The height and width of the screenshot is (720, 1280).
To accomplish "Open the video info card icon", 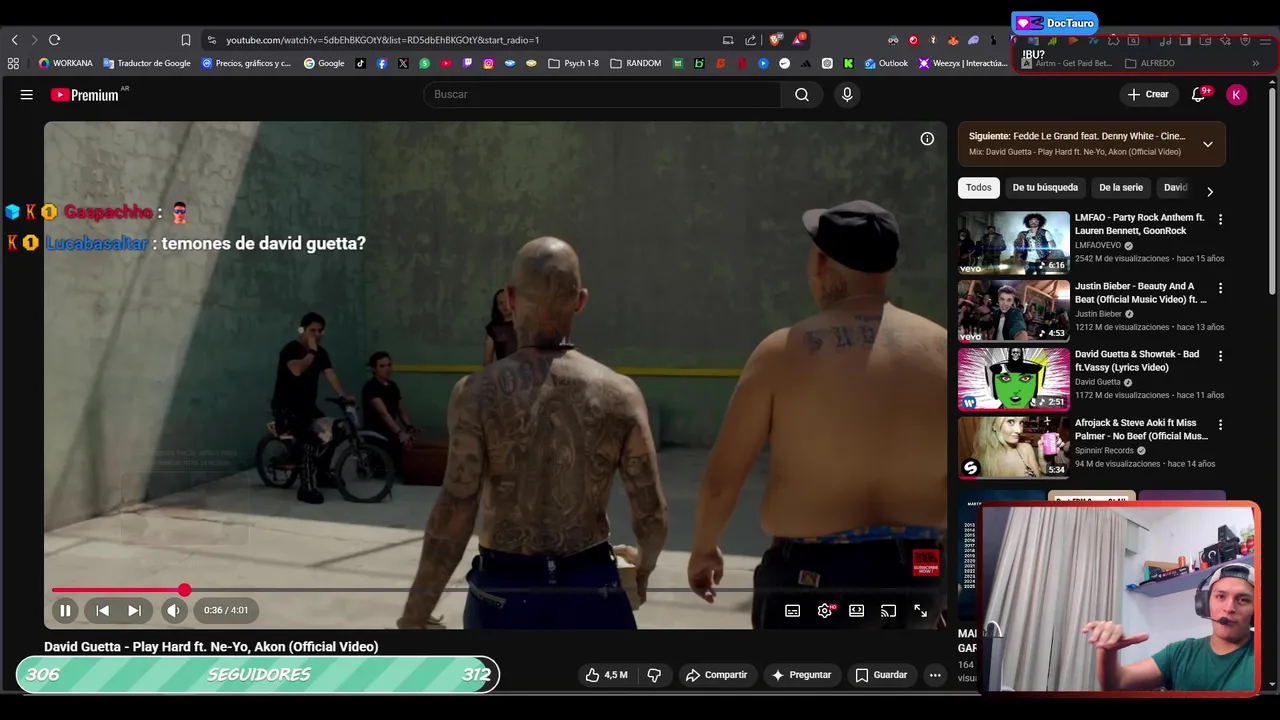I will (927, 139).
